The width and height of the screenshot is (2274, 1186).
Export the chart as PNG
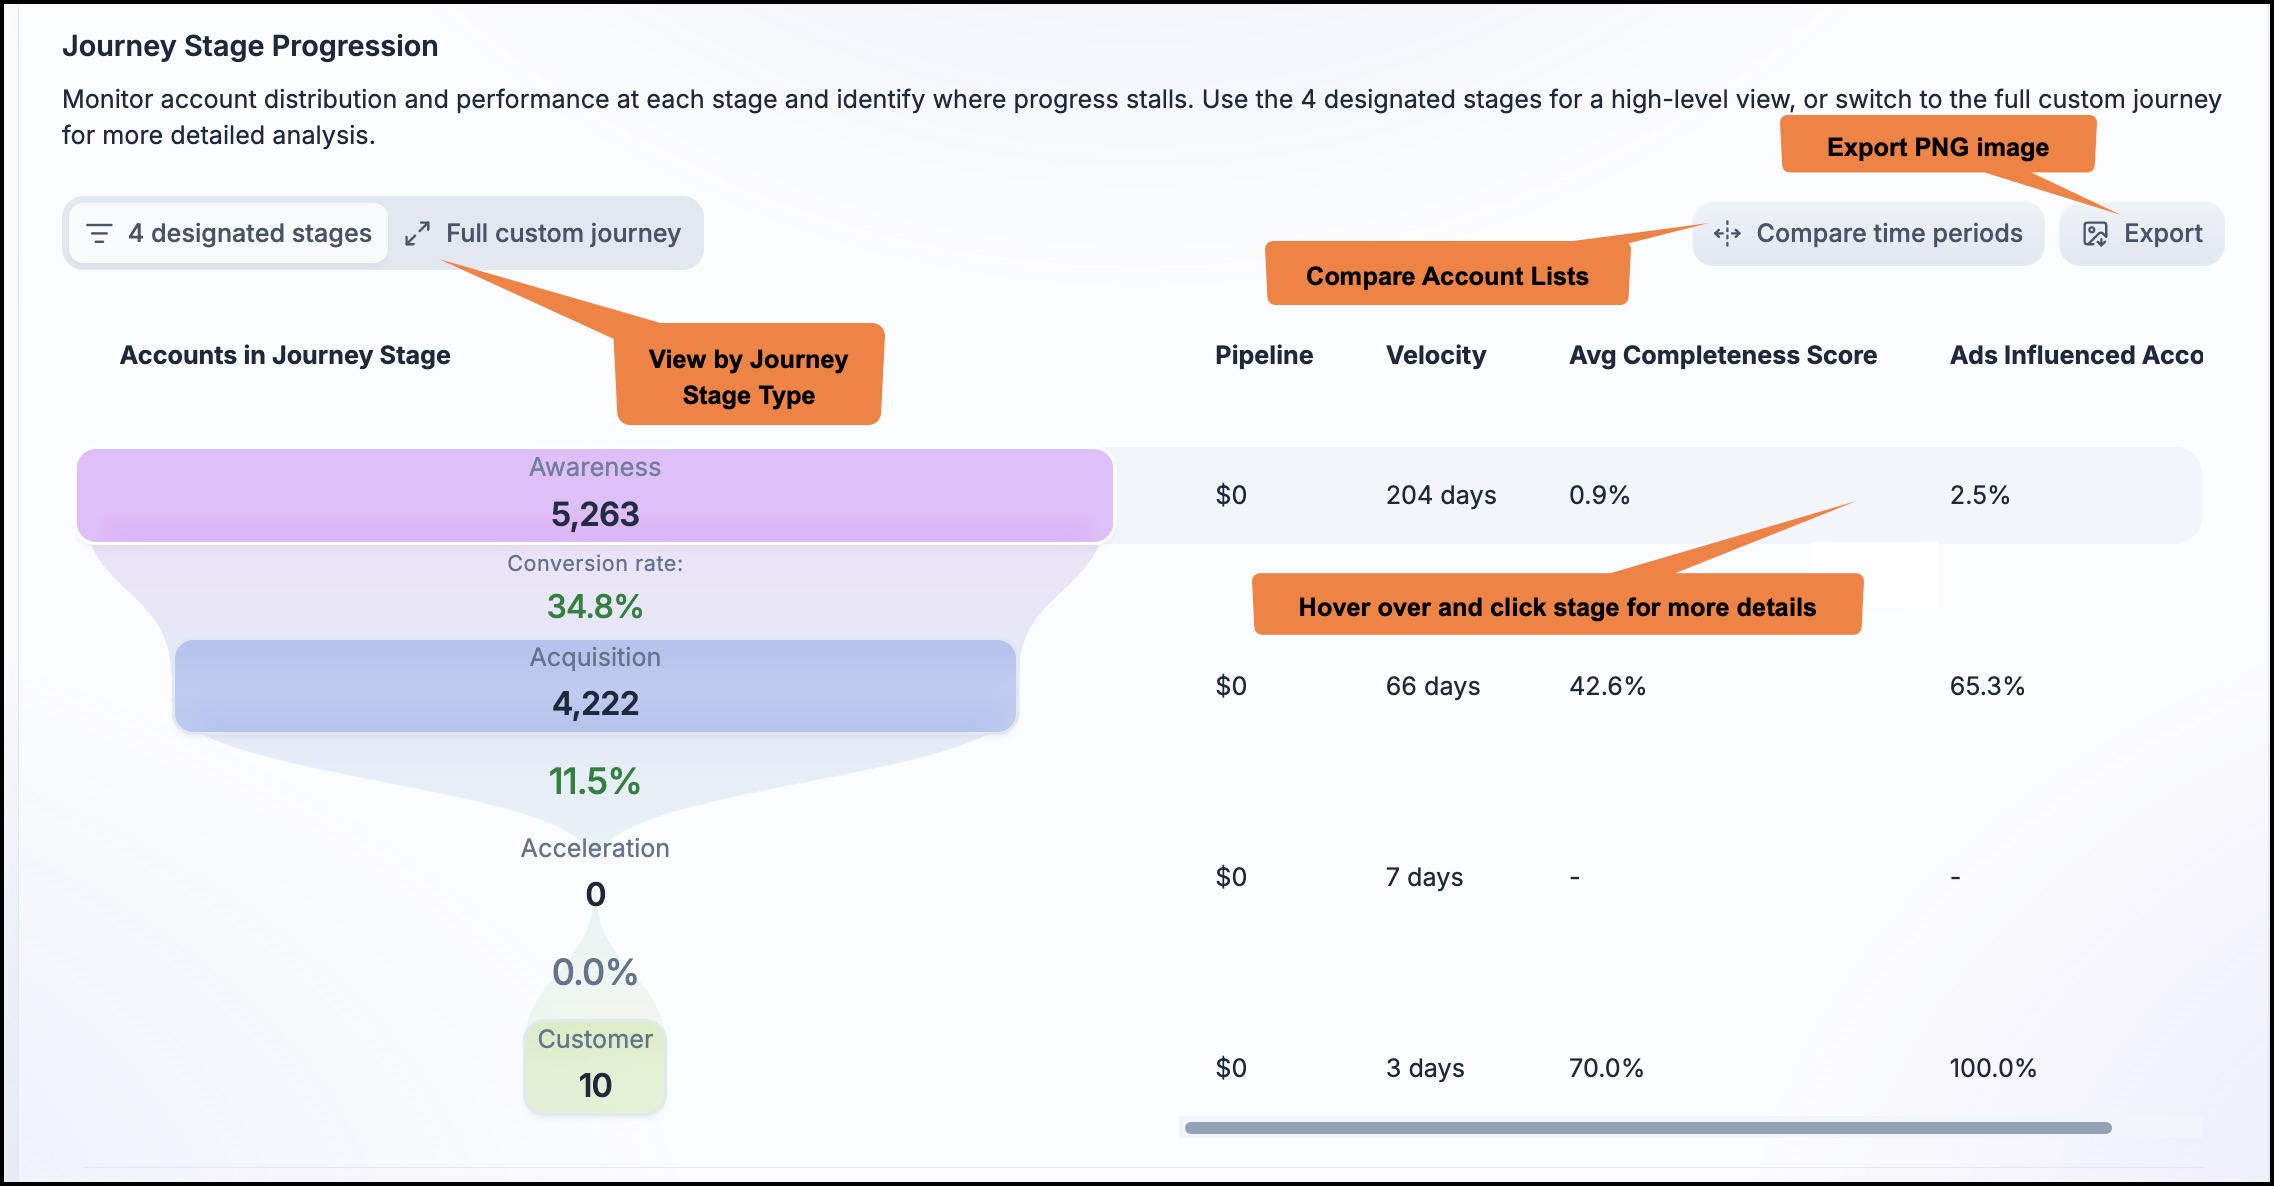point(2142,234)
